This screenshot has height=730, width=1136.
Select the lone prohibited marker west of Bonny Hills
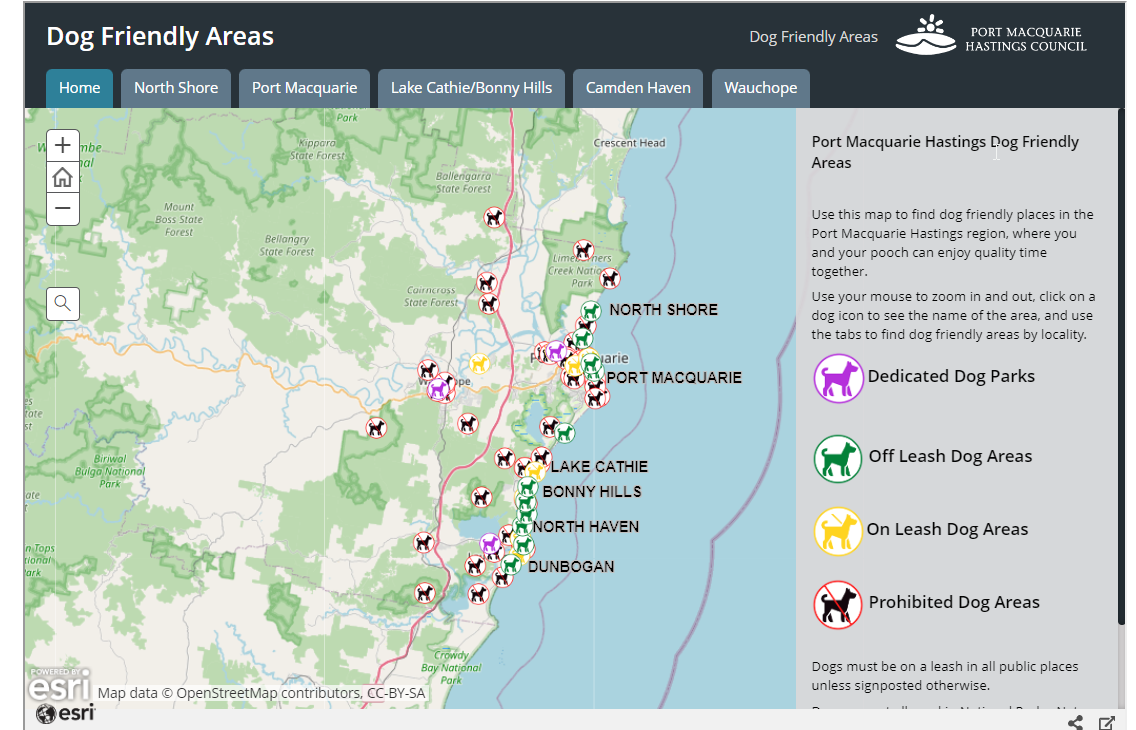(x=482, y=497)
